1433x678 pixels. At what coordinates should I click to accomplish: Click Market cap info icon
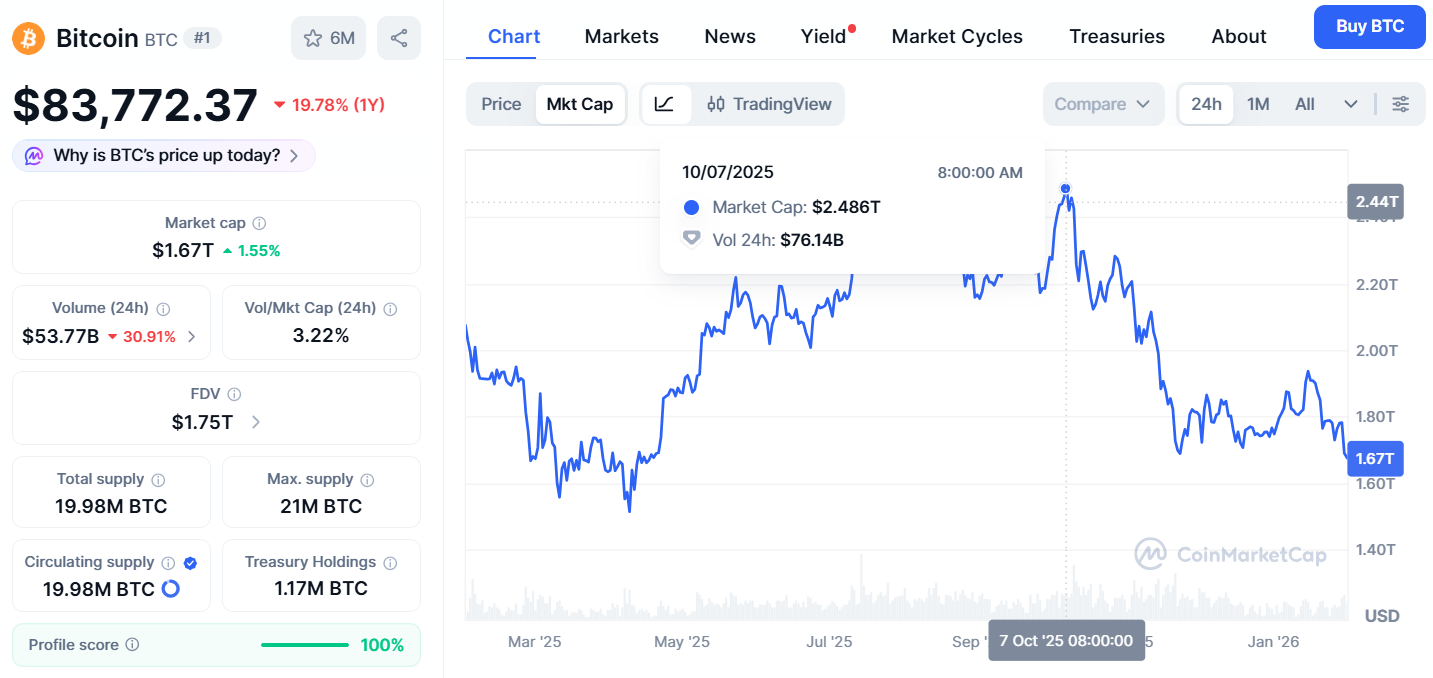[260, 224]
